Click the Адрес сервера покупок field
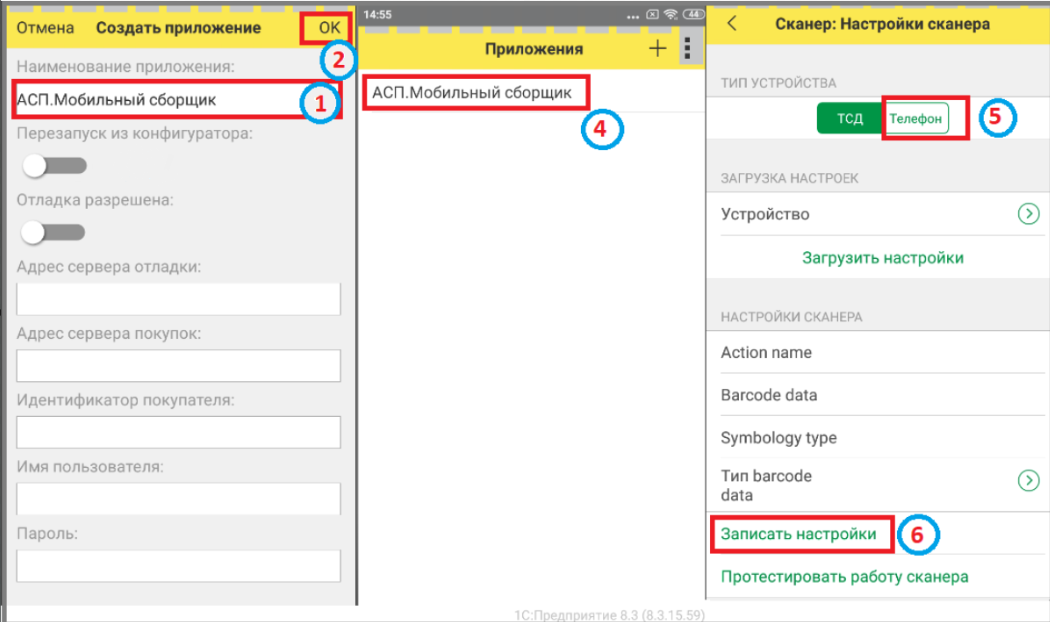The height and width of the screenshot is (622, 1050). (x=178, y=366)
